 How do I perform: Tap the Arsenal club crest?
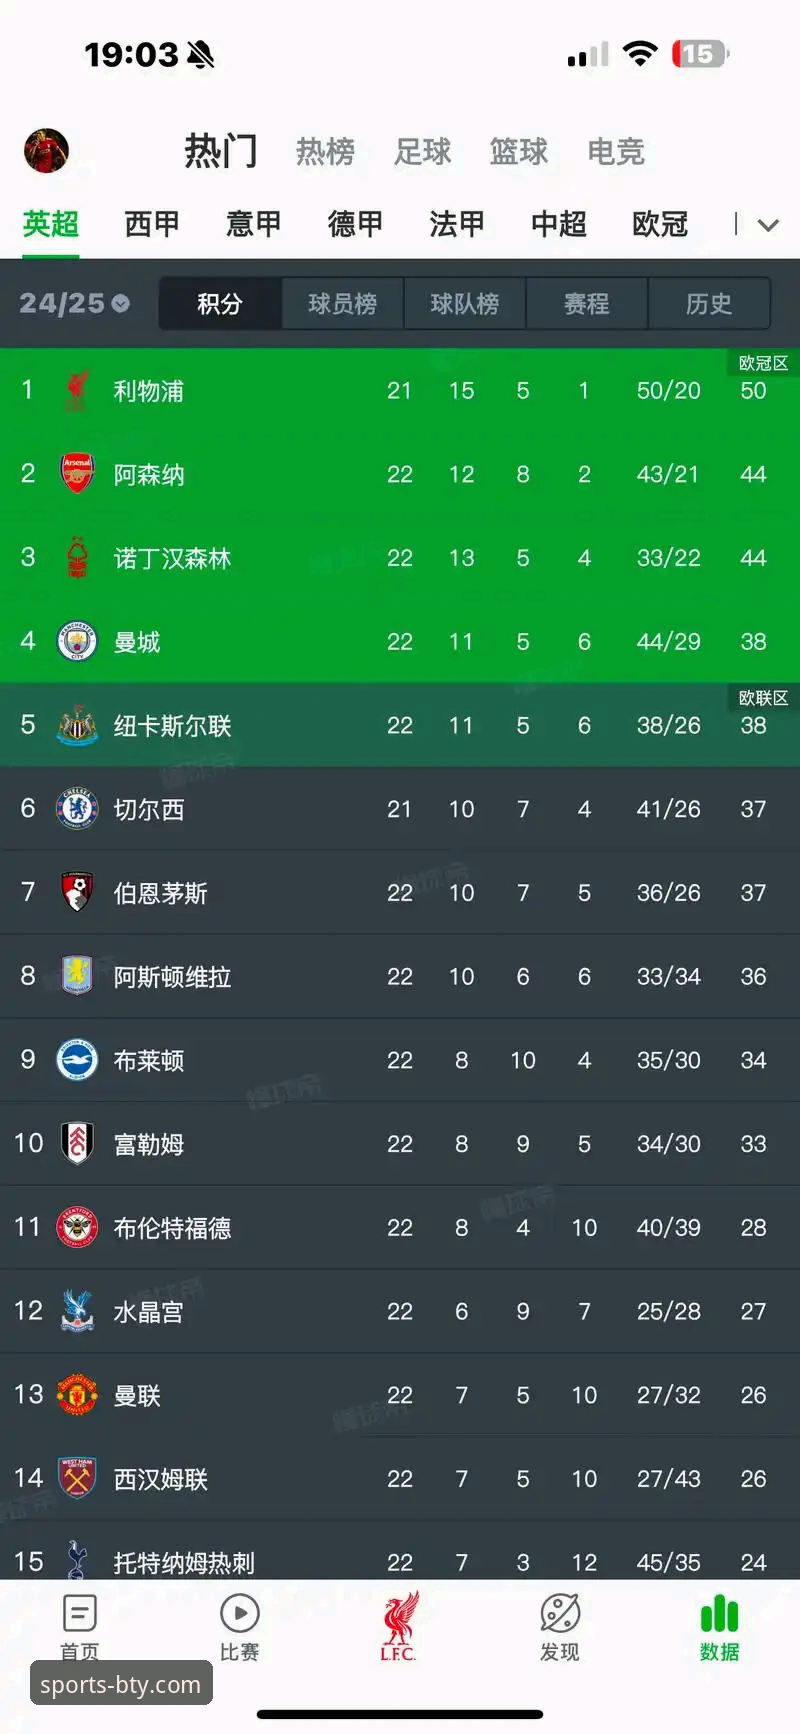point(77,474)
